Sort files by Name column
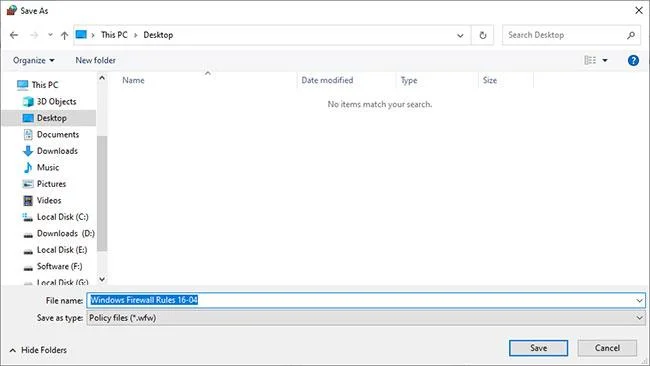650x366 pixels. (133, 80)
